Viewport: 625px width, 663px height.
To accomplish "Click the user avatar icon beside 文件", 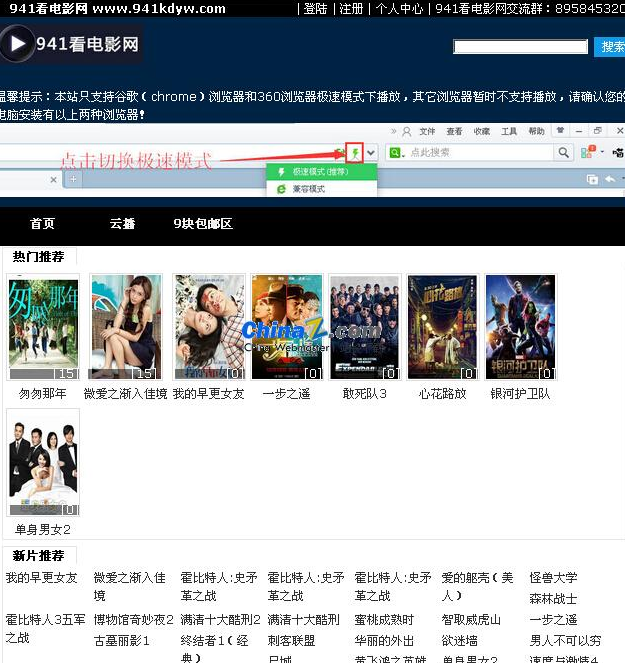I will [406, 132].
